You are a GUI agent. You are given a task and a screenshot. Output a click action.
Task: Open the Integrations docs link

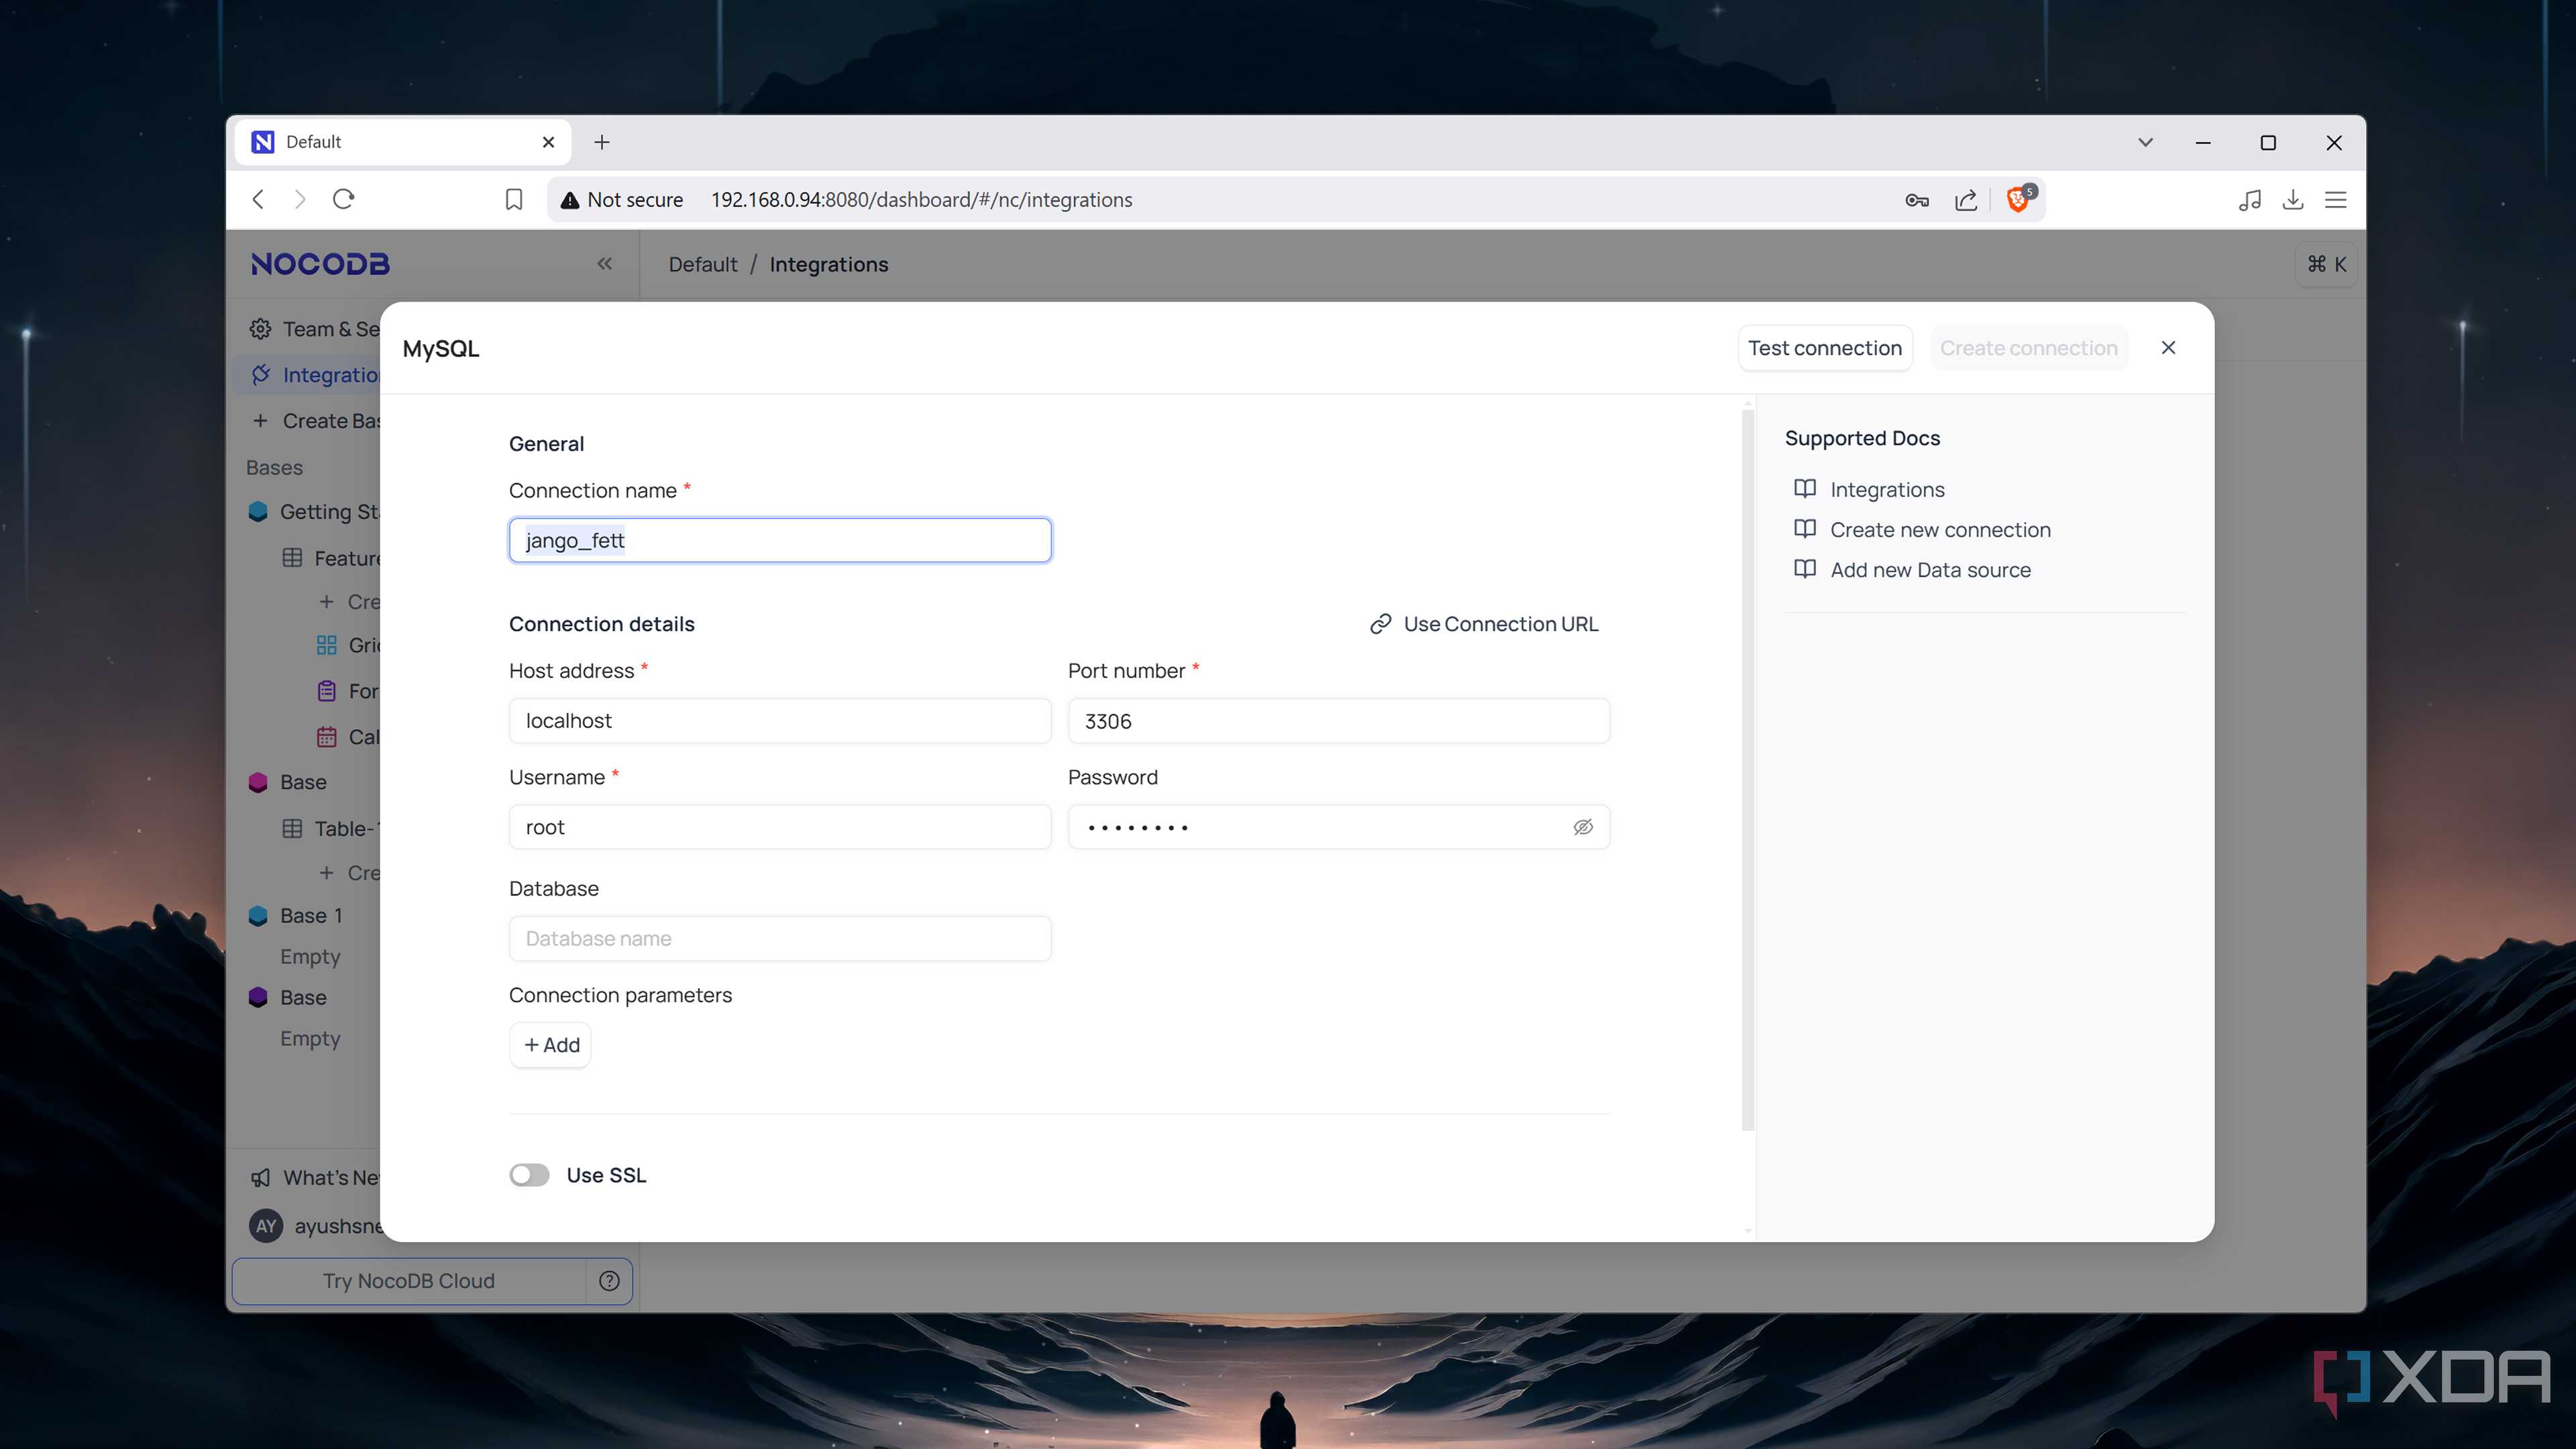coord(1870,489)
